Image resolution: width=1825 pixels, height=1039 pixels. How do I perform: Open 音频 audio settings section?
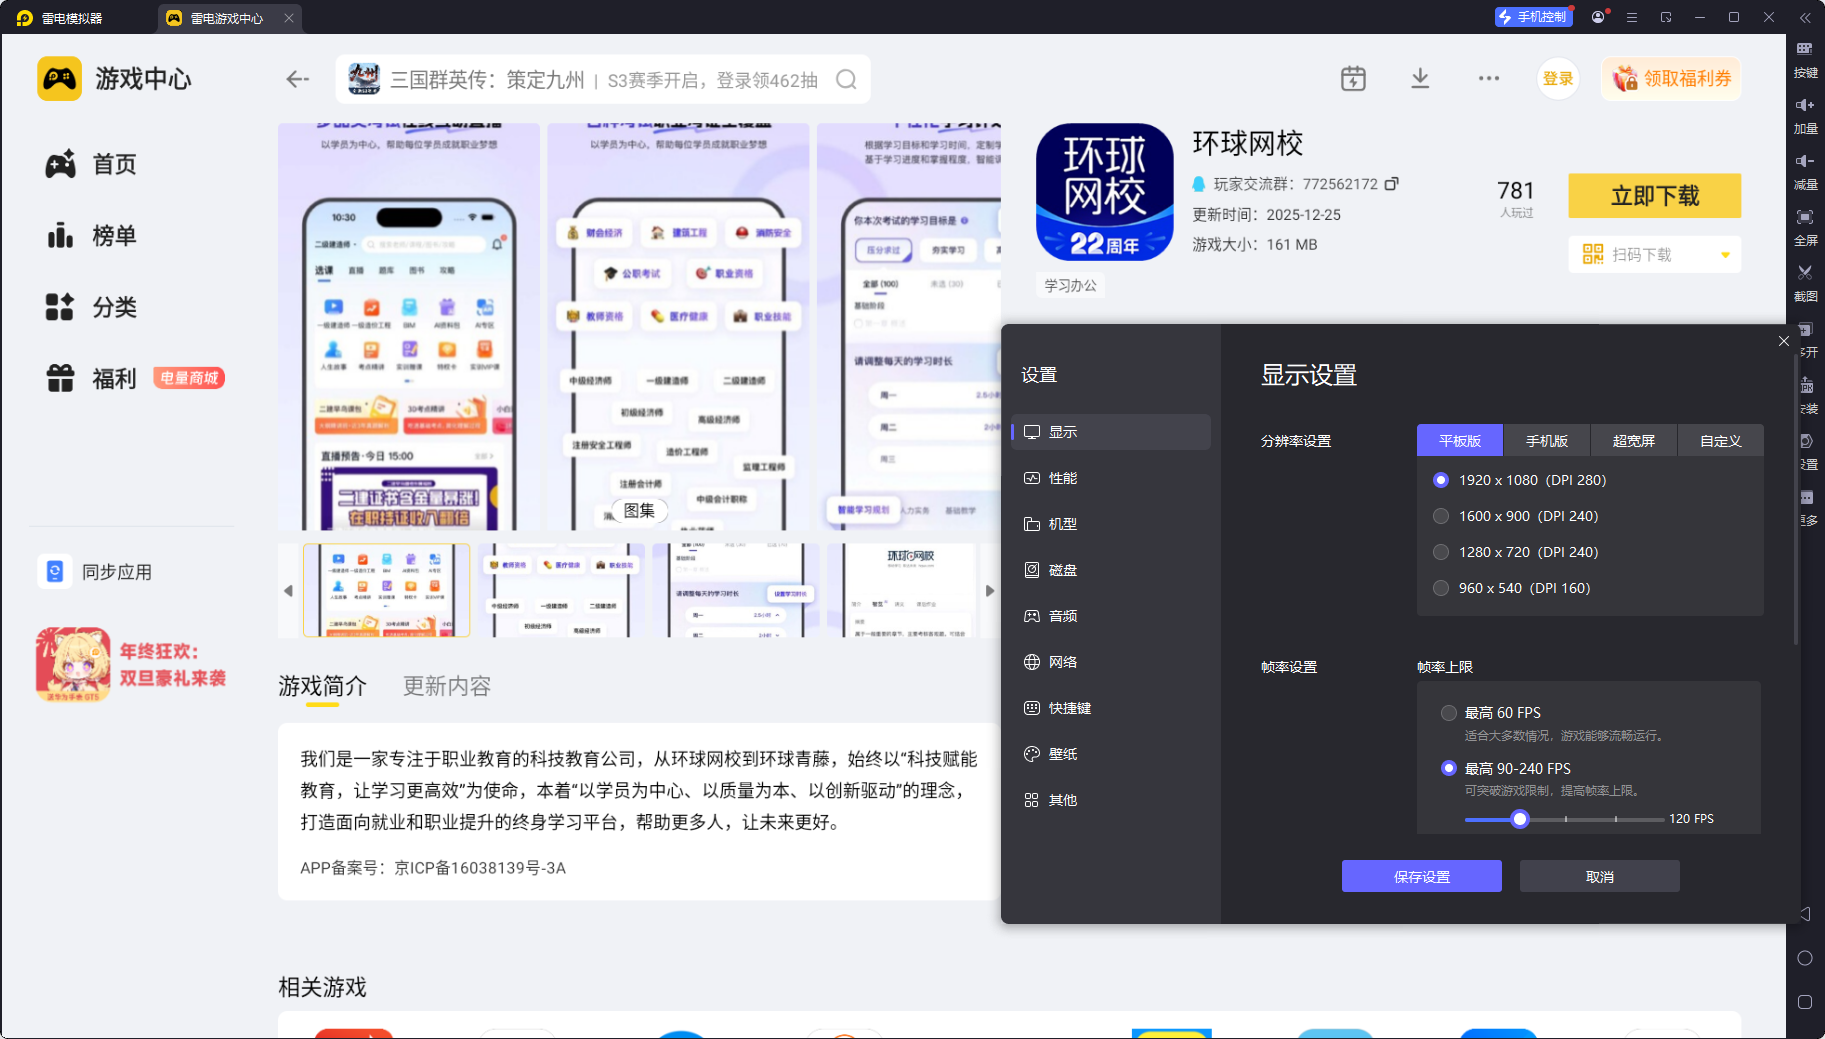(x=1111, y=616)
